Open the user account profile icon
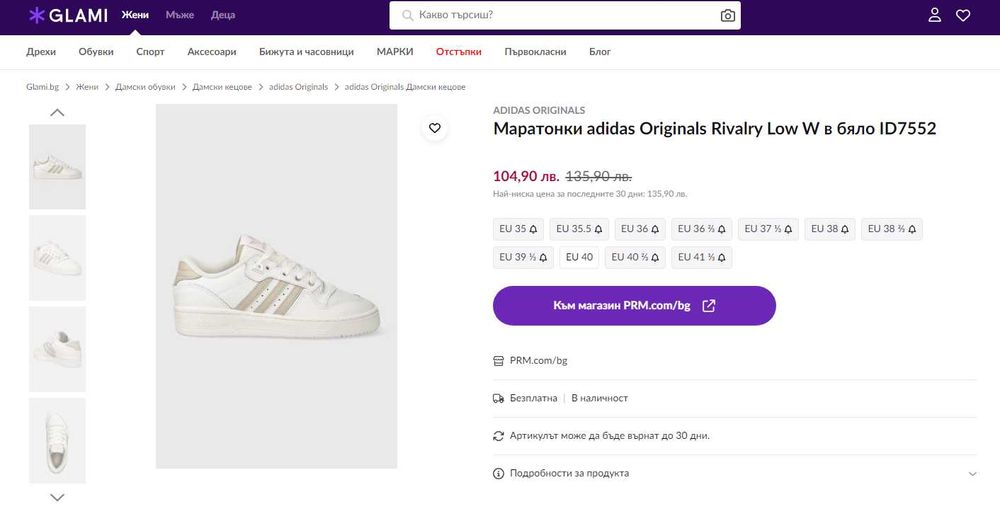The image size is (1000, 506). coord(934,15)
